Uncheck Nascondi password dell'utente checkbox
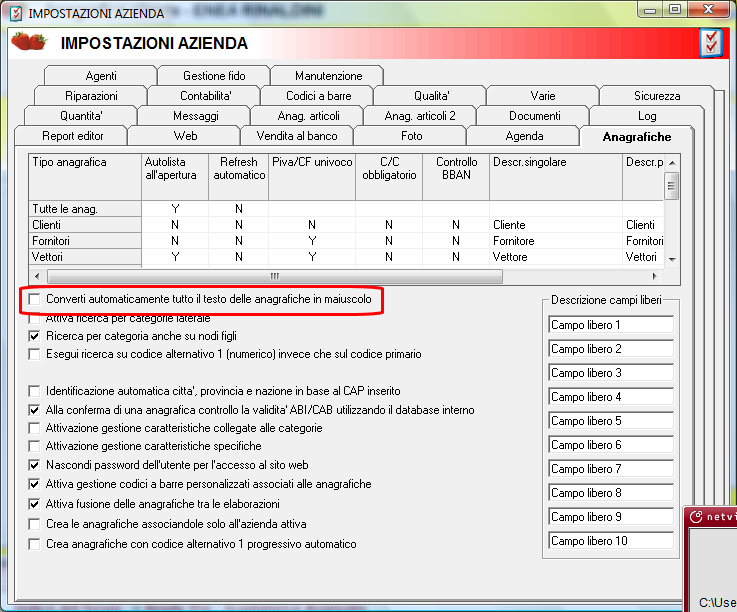This screenshot has height=612, width=737. [x=34, y=465]
